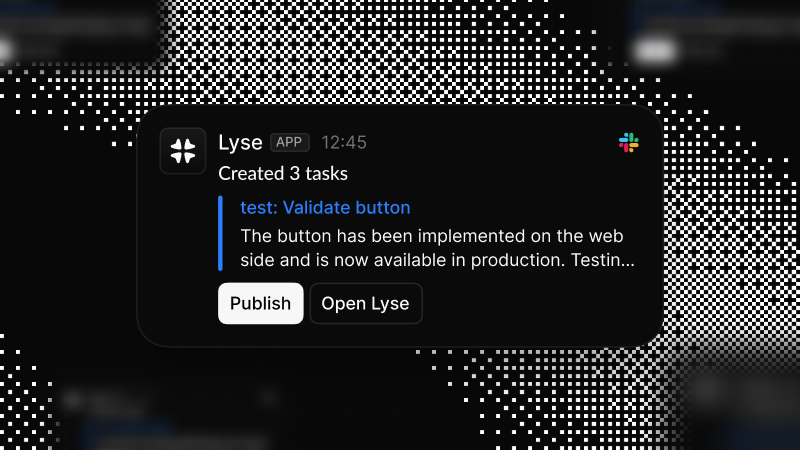Open the Lyse sender name

pos(240,142)
